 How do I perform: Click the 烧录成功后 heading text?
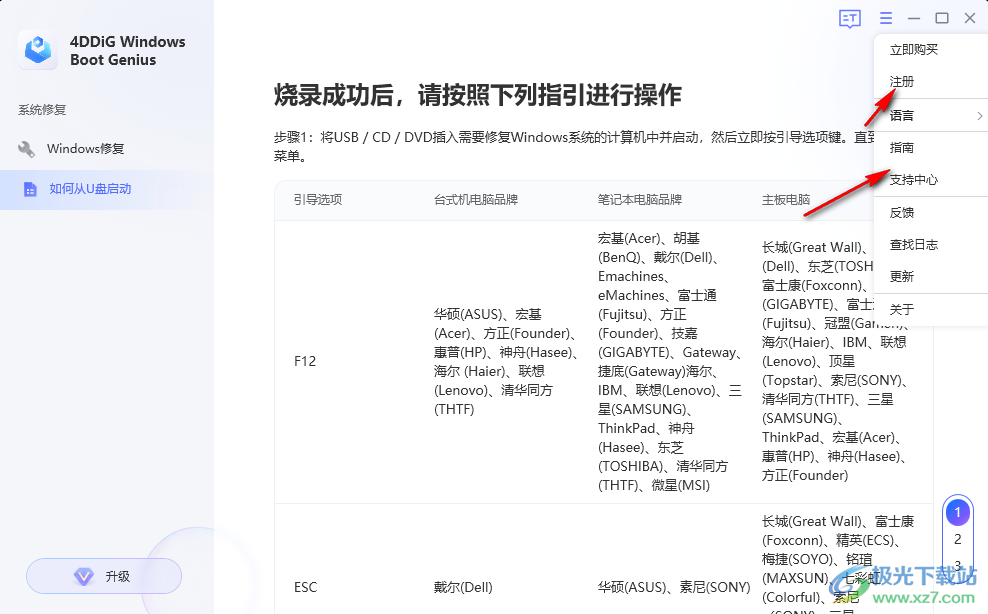pos(478,95)
